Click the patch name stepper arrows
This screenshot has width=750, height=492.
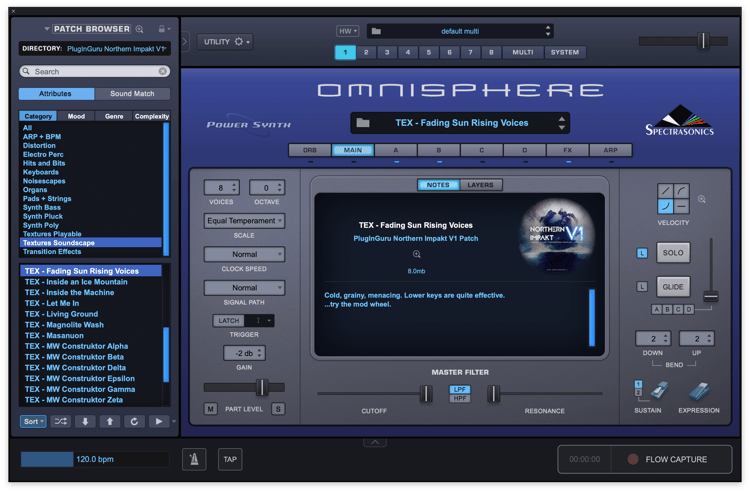point(562,123)
